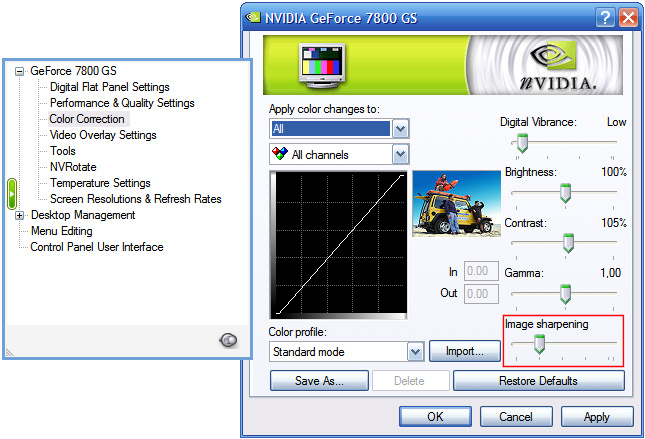Click the Contrast slider thumb
Screen dimensions: 645x439
tap(568, 243)
